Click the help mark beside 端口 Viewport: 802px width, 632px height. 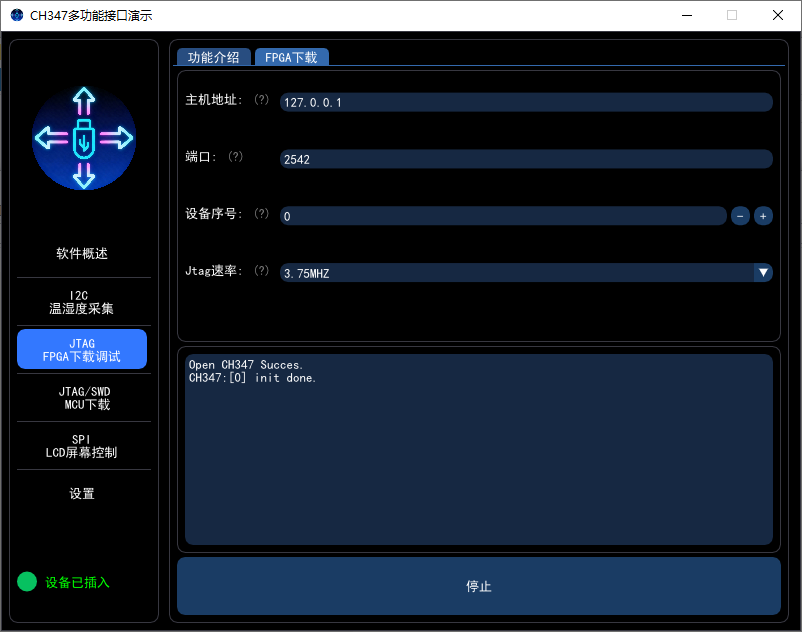point(235,156)
